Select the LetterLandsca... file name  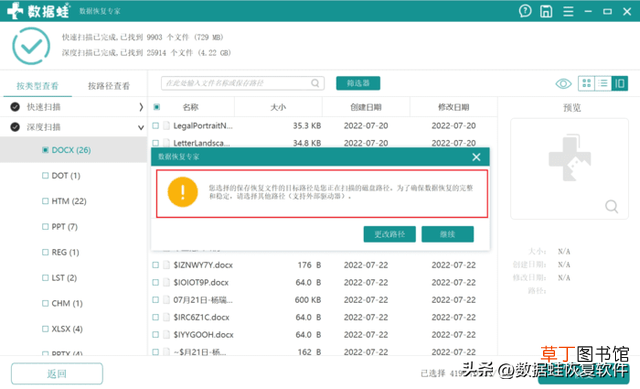202,143
